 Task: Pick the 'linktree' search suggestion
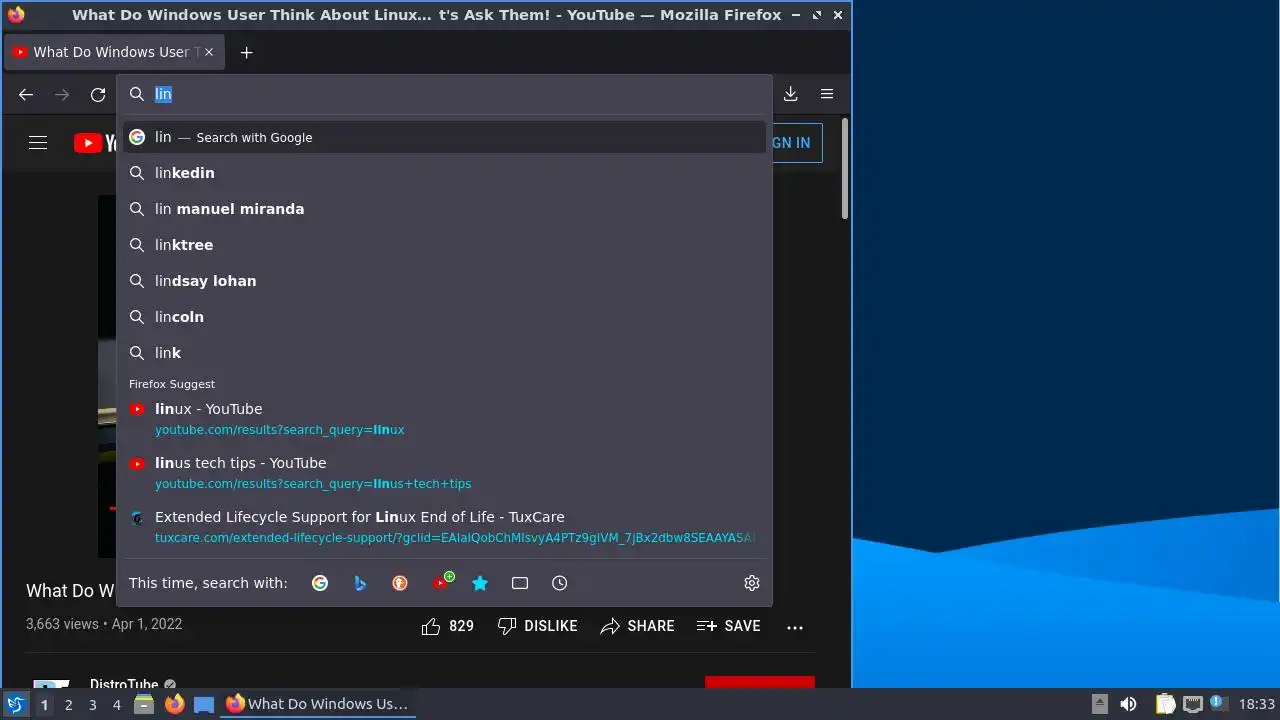pyautogui.click(x=445, y=245)
